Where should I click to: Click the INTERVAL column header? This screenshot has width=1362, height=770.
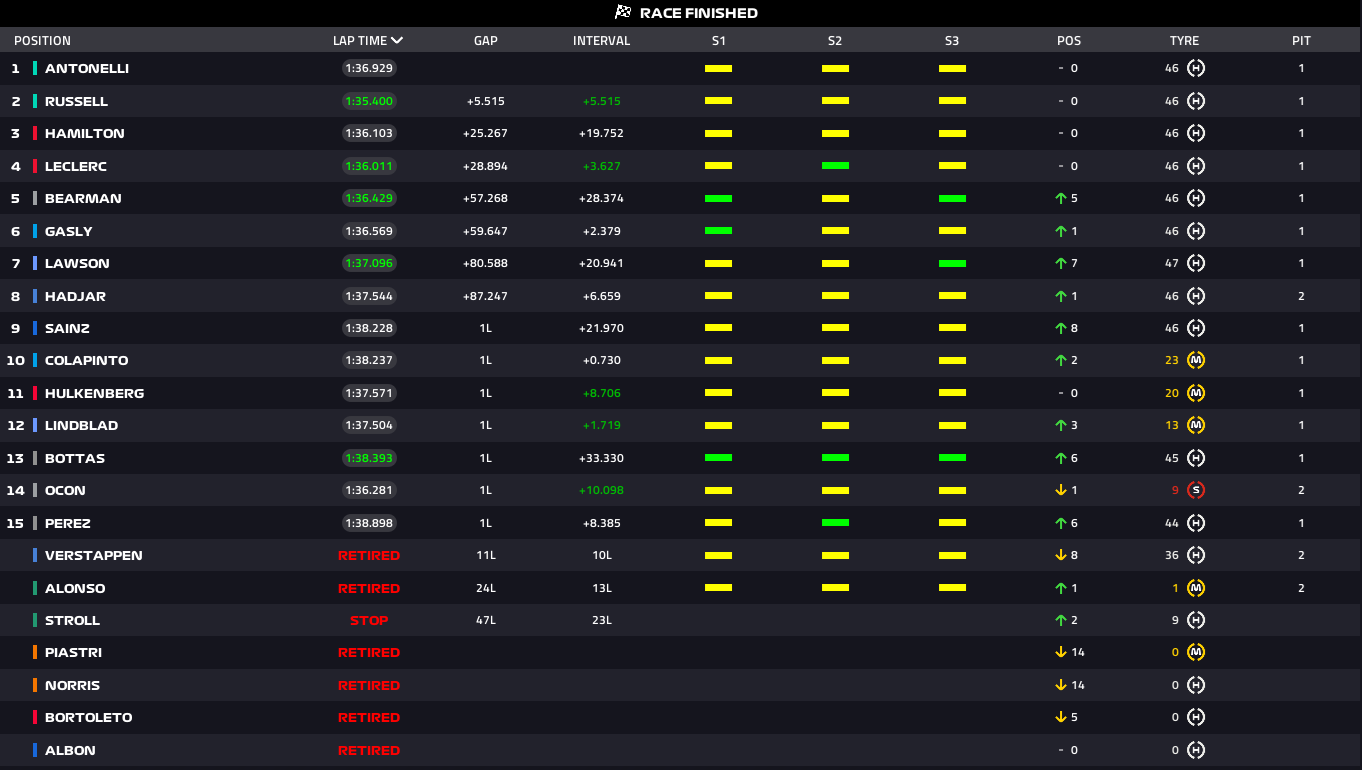coord(601,41)
